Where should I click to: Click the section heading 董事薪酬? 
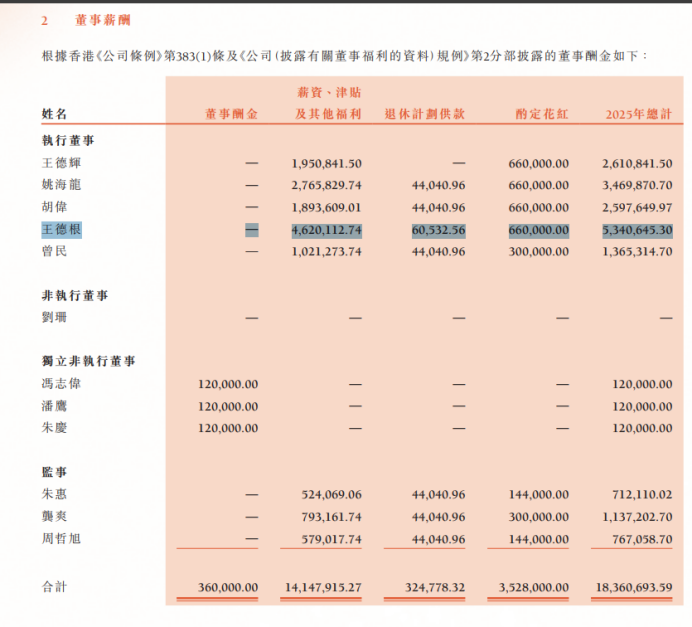click(x=102, y=20)
